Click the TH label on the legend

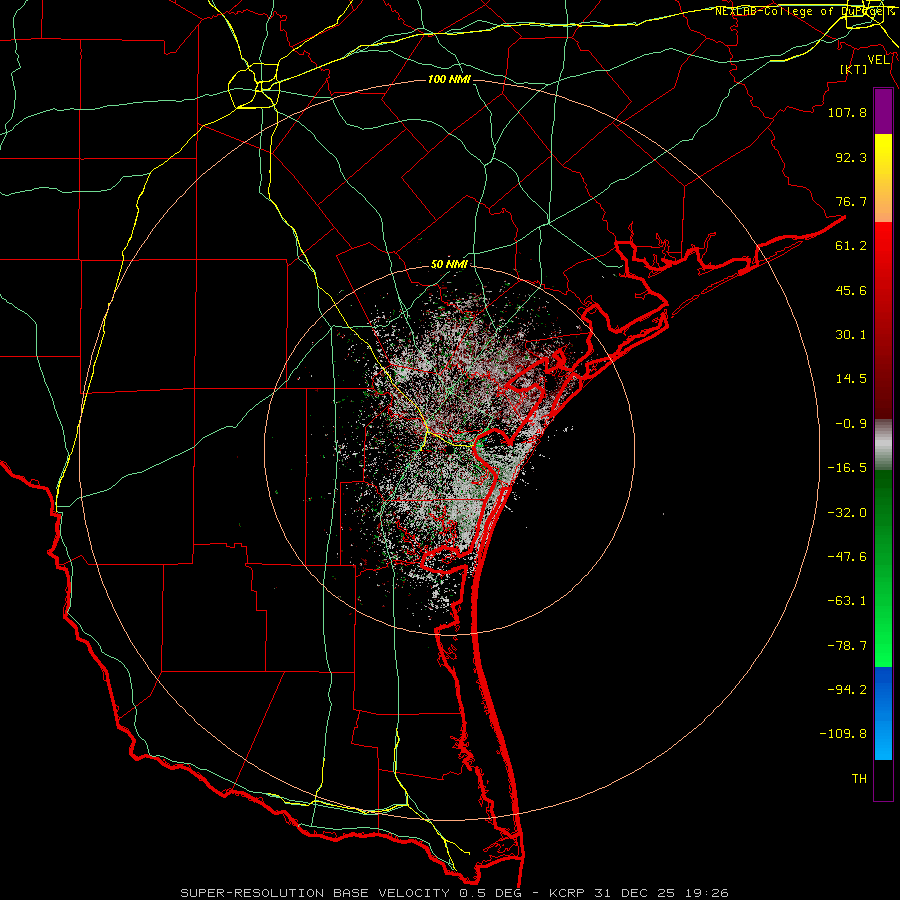click(859, 779)
